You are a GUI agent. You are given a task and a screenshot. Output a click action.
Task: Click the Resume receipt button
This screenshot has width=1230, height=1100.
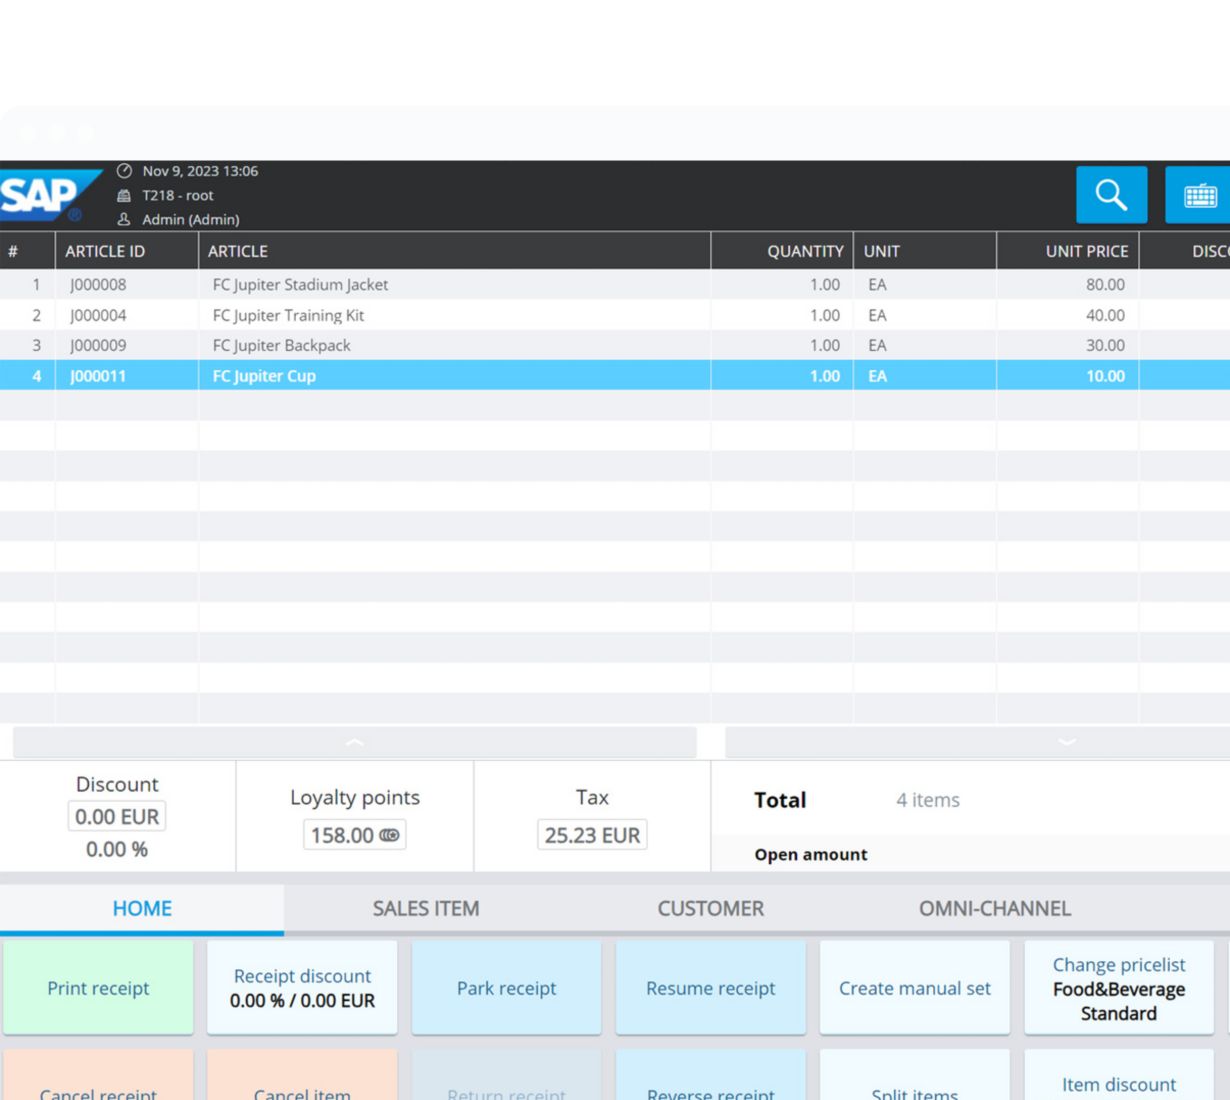click(x=710, y=988)
